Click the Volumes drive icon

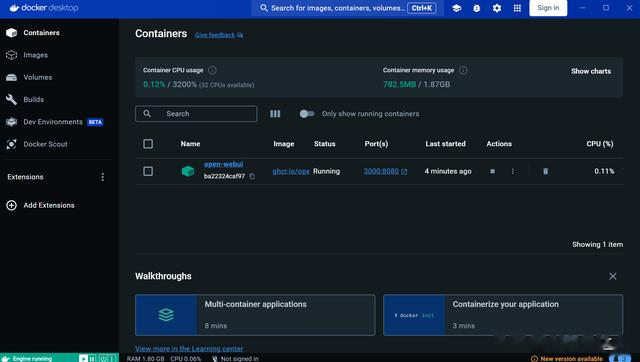click(11, 78)
